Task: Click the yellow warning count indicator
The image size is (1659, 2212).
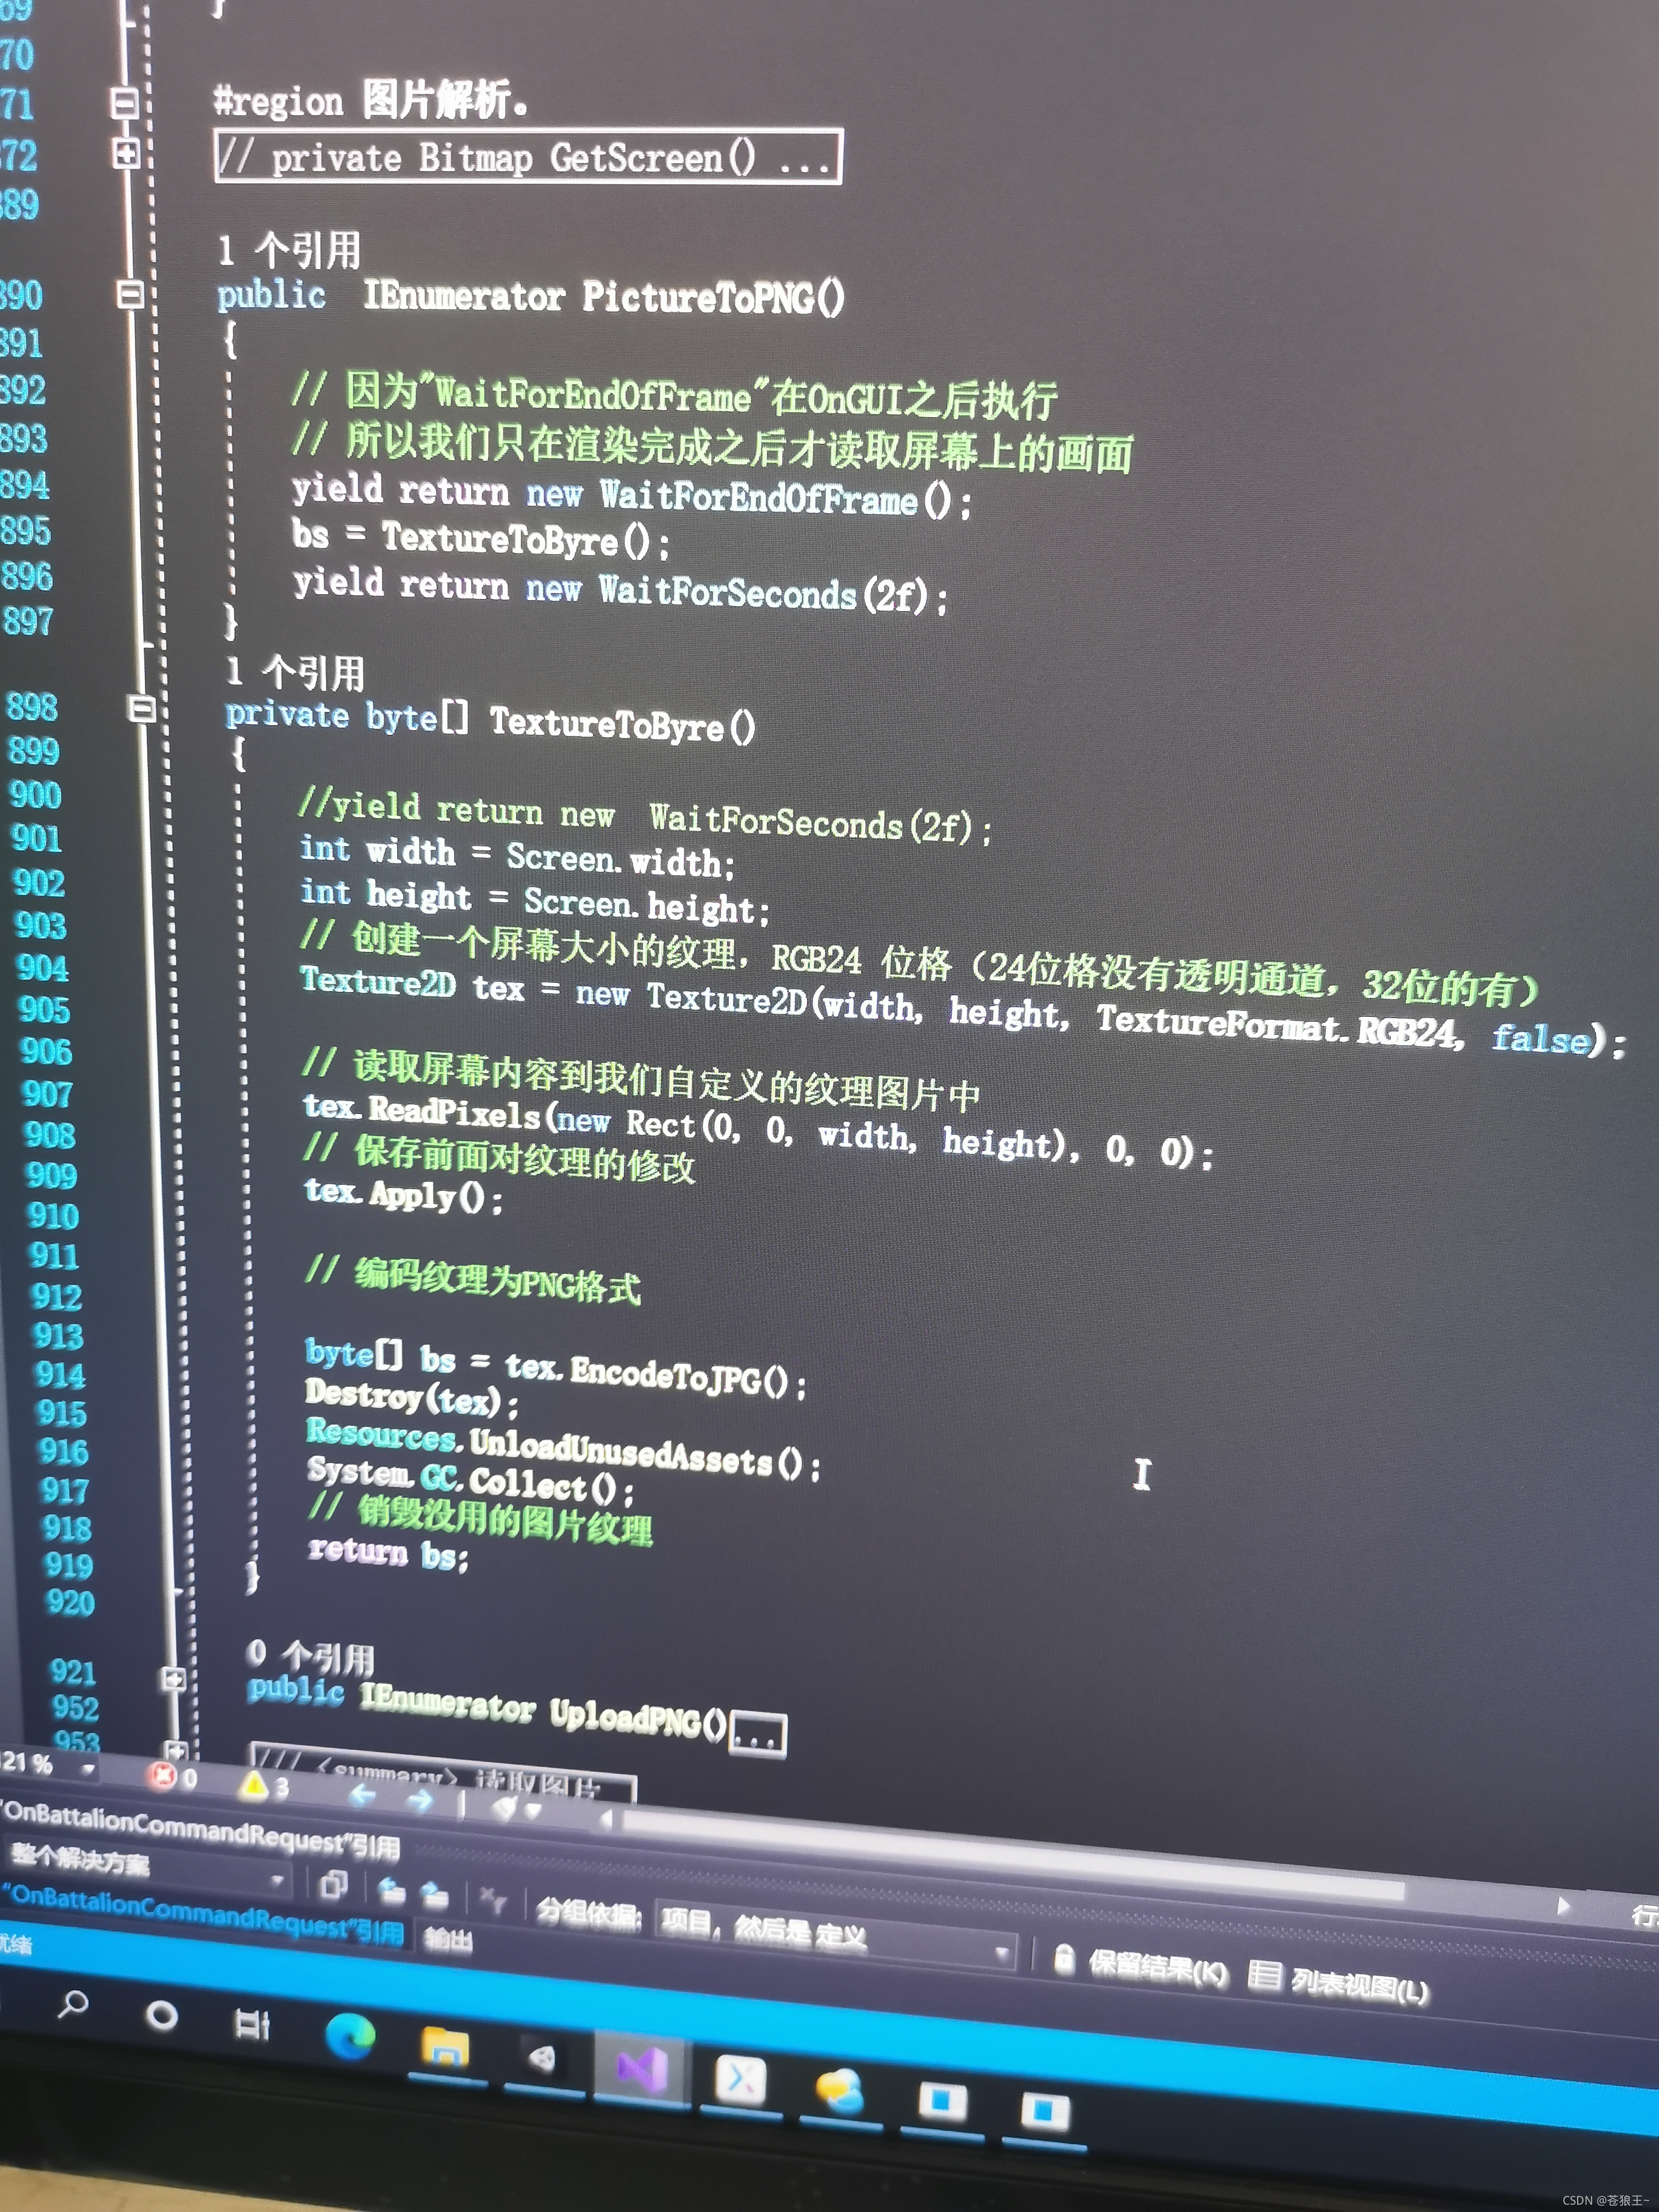Action: 265,1784
